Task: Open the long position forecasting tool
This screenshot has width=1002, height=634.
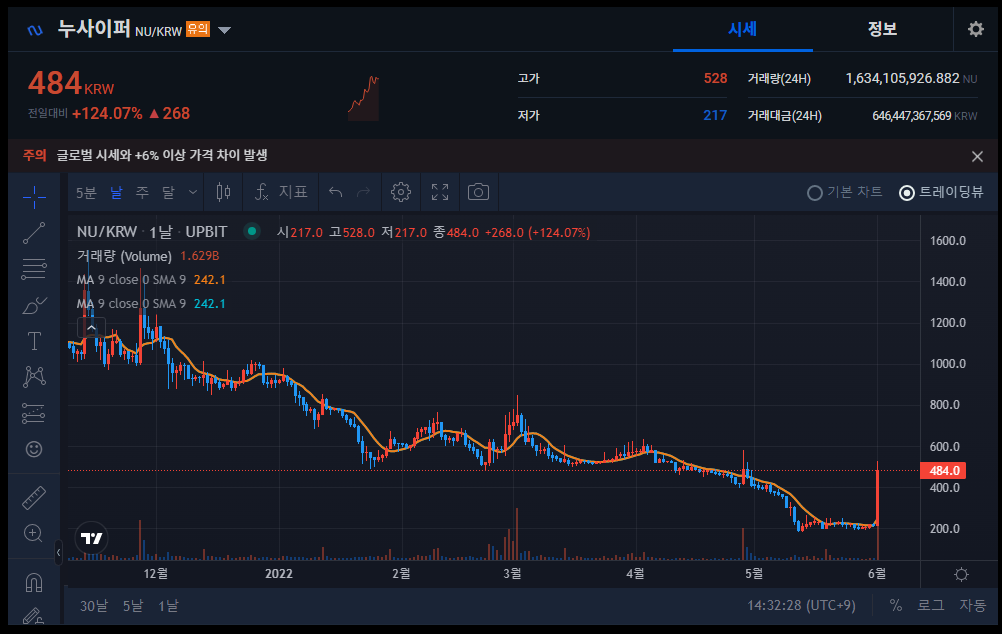Action: (34, 413)
